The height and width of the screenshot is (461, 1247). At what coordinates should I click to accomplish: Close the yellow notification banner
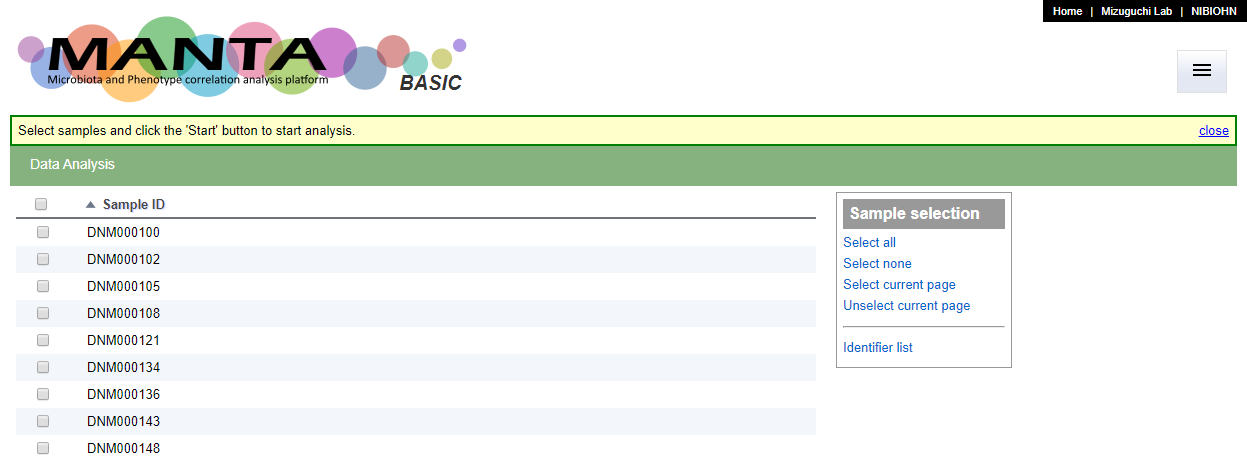tap(1214, 131)
